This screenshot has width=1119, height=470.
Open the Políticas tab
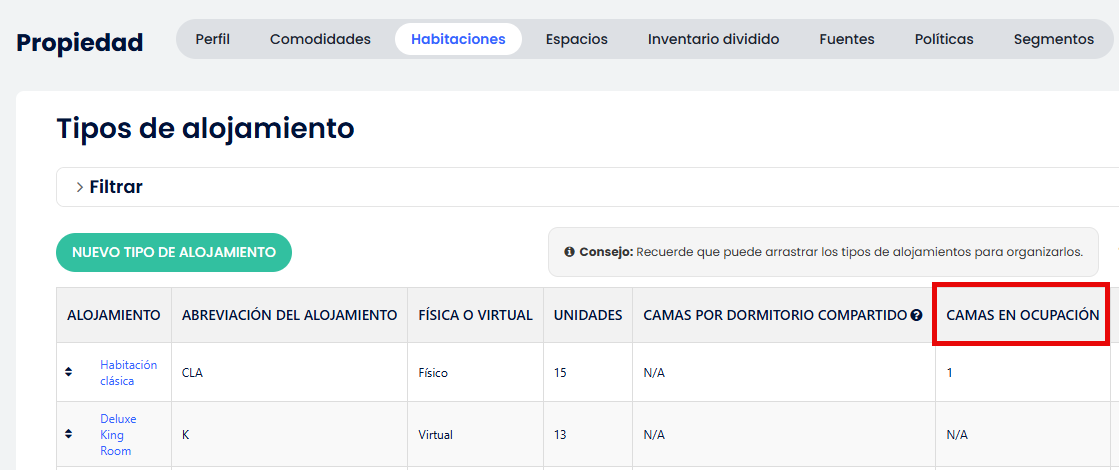pos(943,39)
